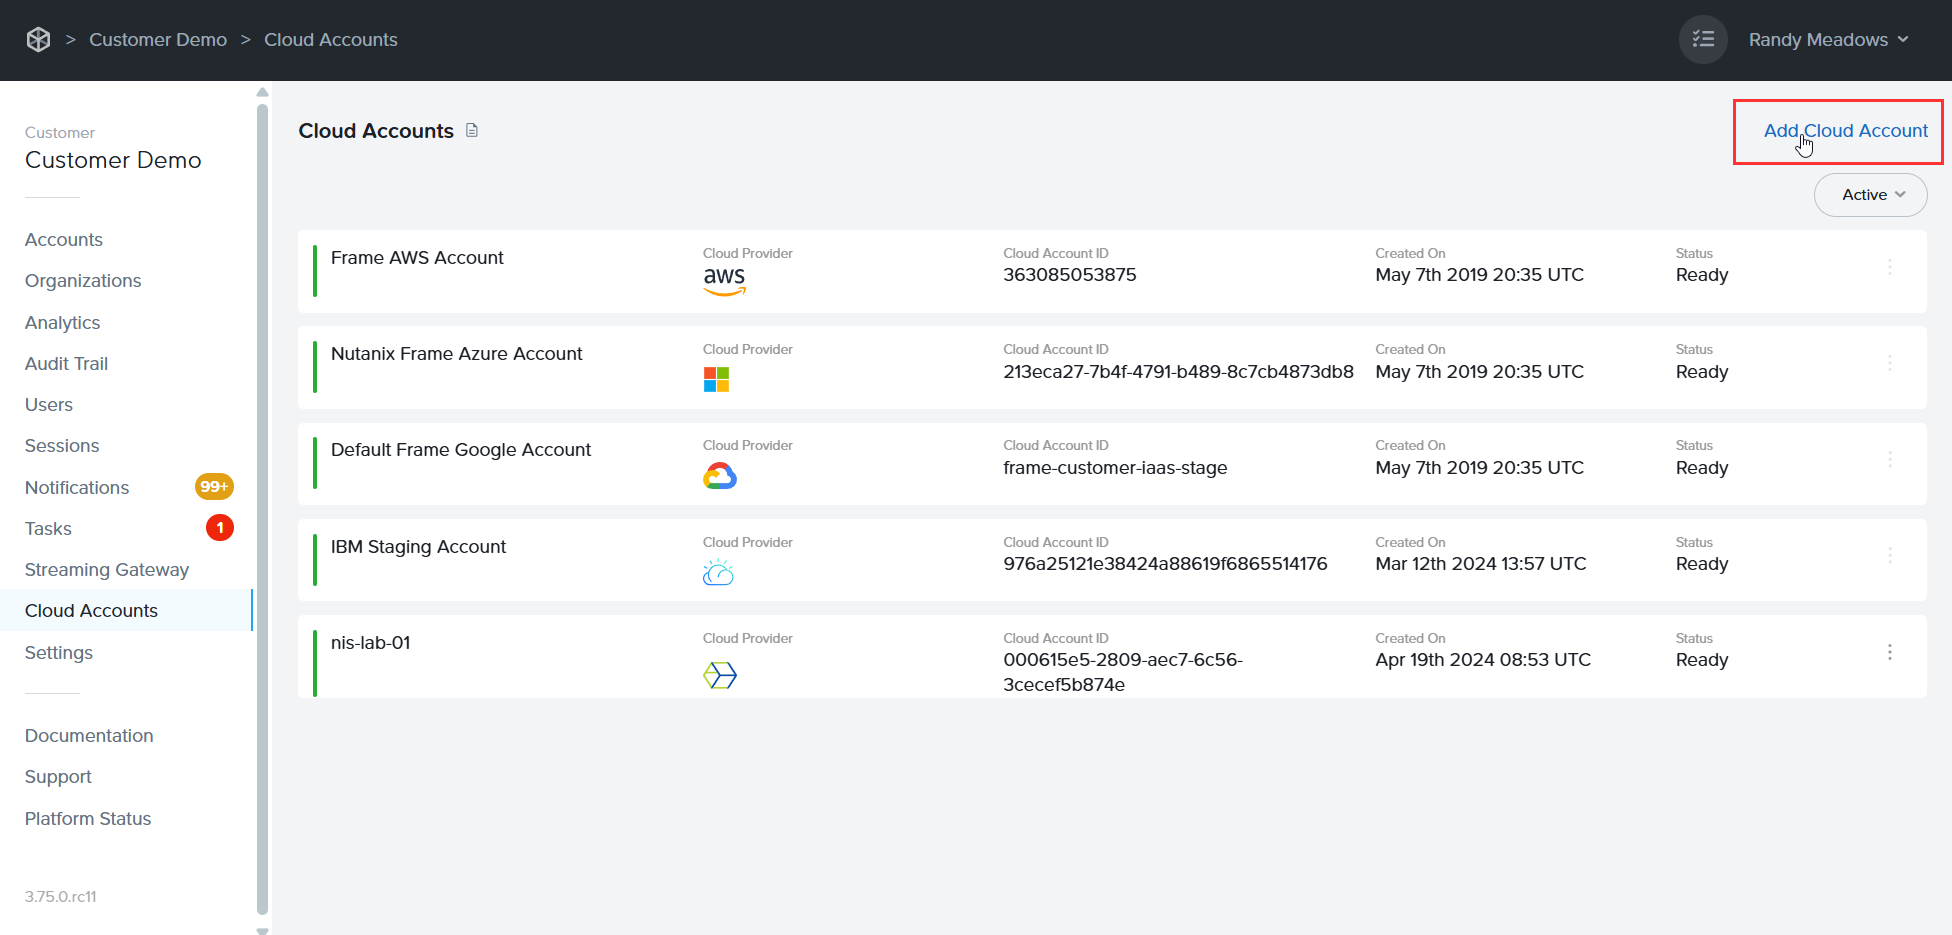The width and height of the screenshot is (1952, 935).
Task: Open the Customer Demo breadcrumb link
Action: pyautogui.click(x=157, y=39)
